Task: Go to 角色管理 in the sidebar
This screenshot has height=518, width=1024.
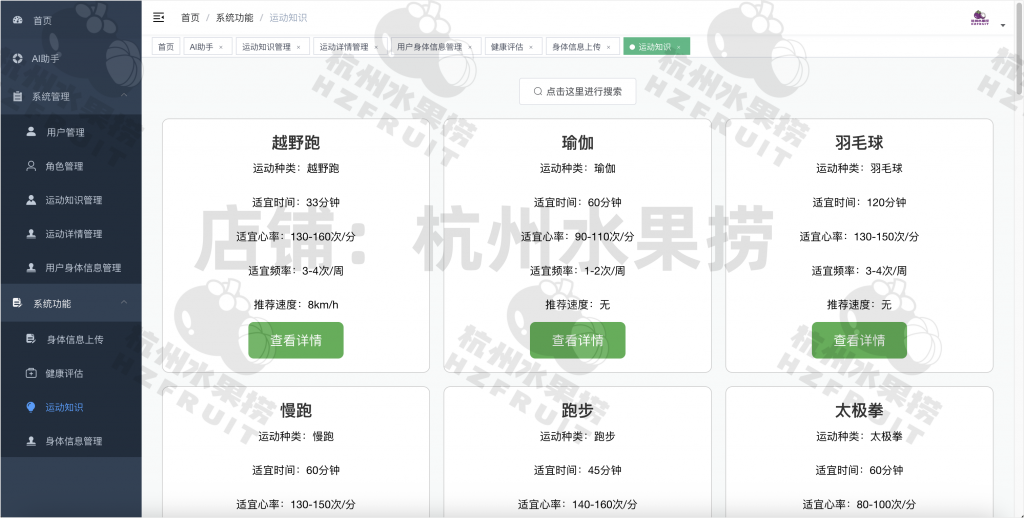Action: pyautogui.click(x=71, y=166)
